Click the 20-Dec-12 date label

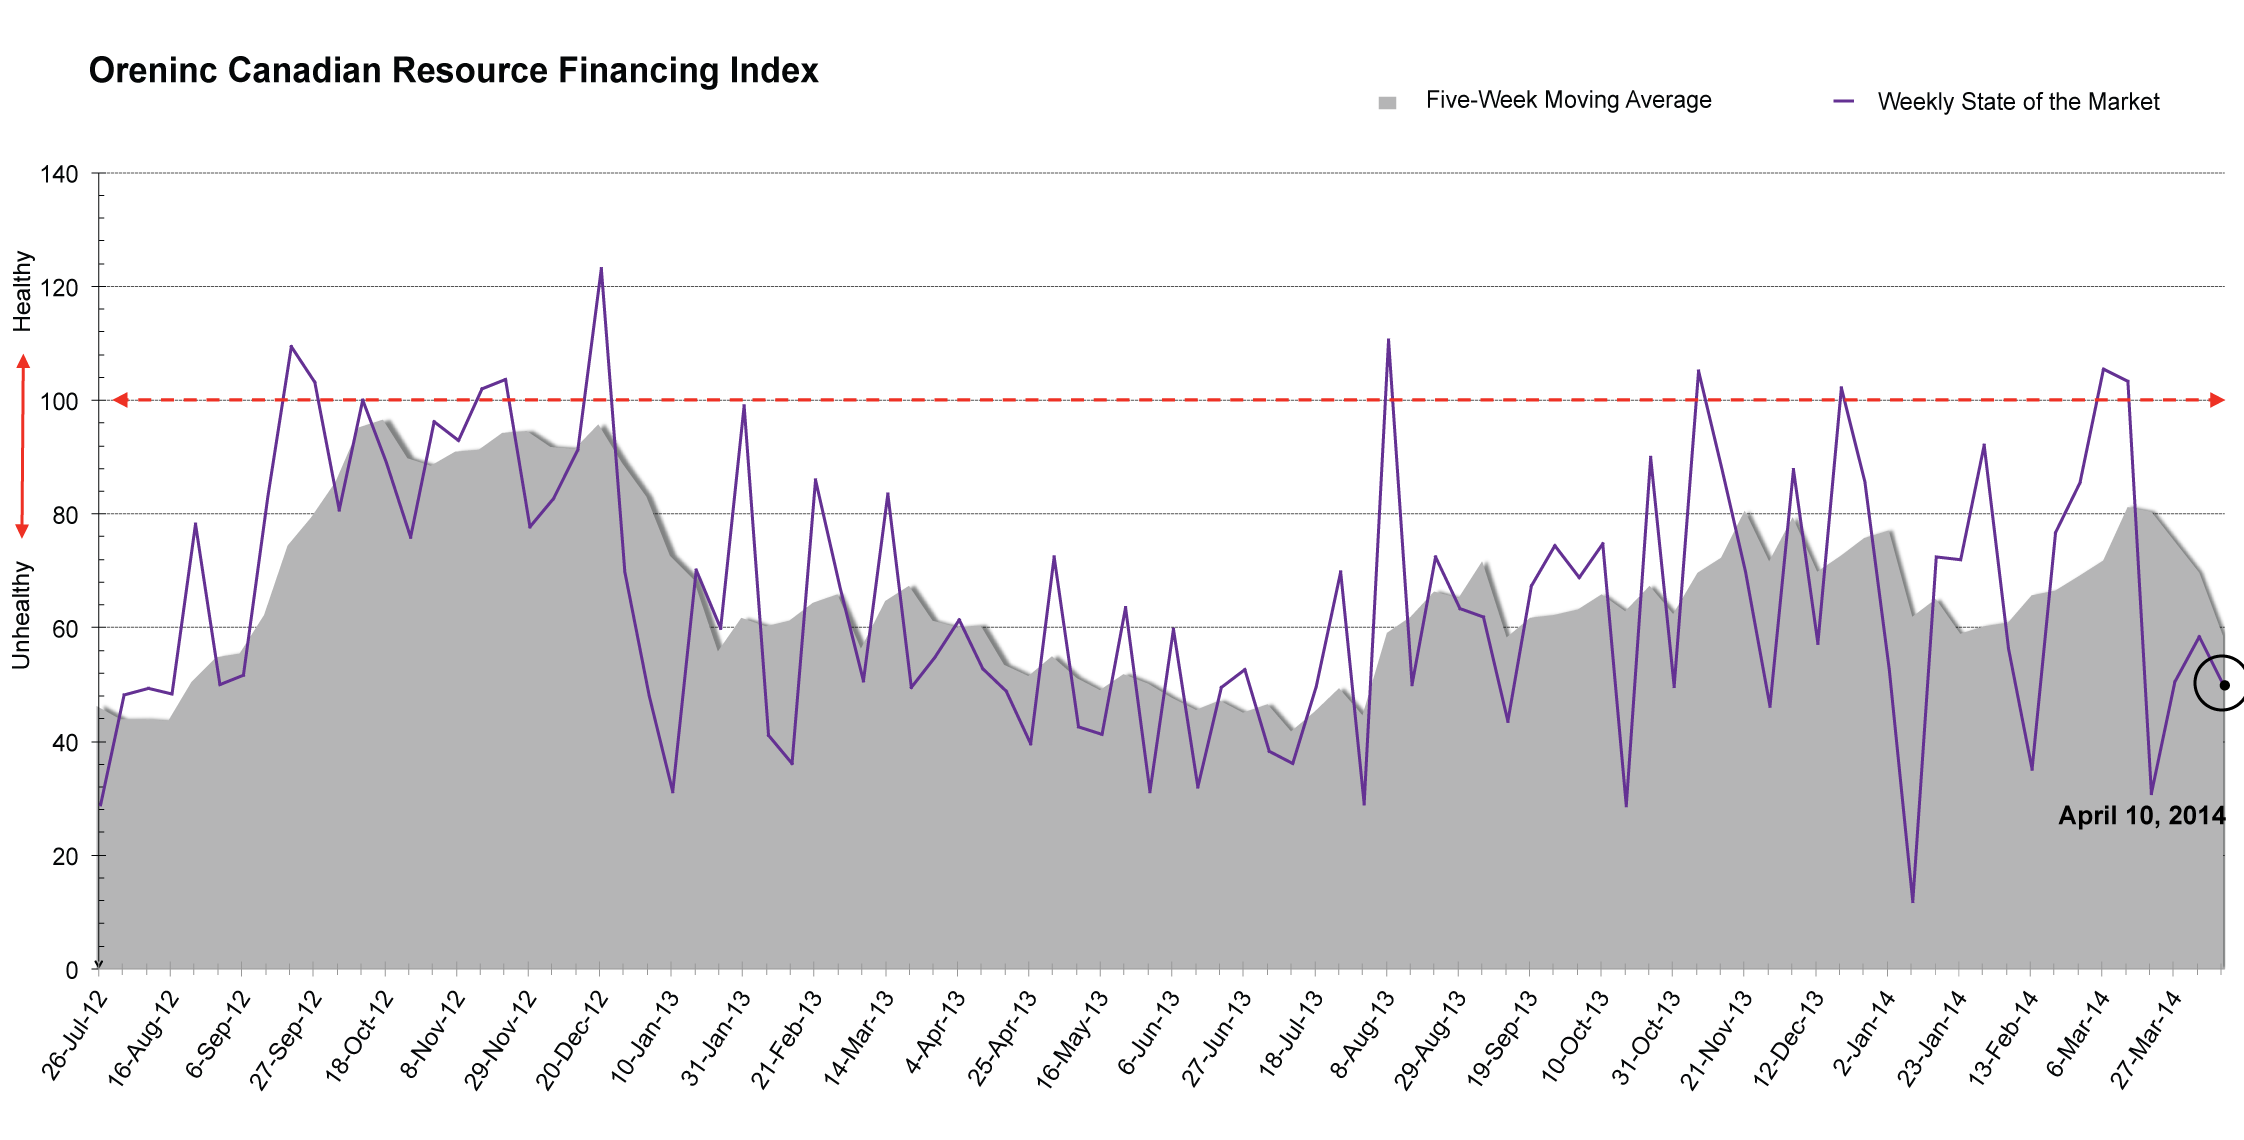(x=572, y=1039)
